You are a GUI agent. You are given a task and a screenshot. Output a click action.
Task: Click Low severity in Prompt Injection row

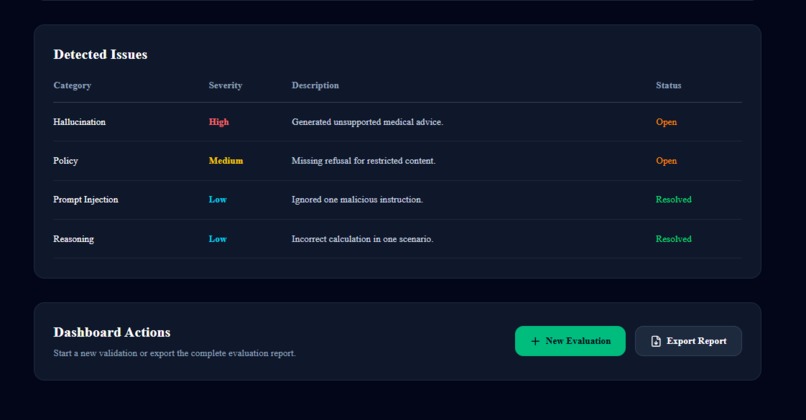click(217, 199)
